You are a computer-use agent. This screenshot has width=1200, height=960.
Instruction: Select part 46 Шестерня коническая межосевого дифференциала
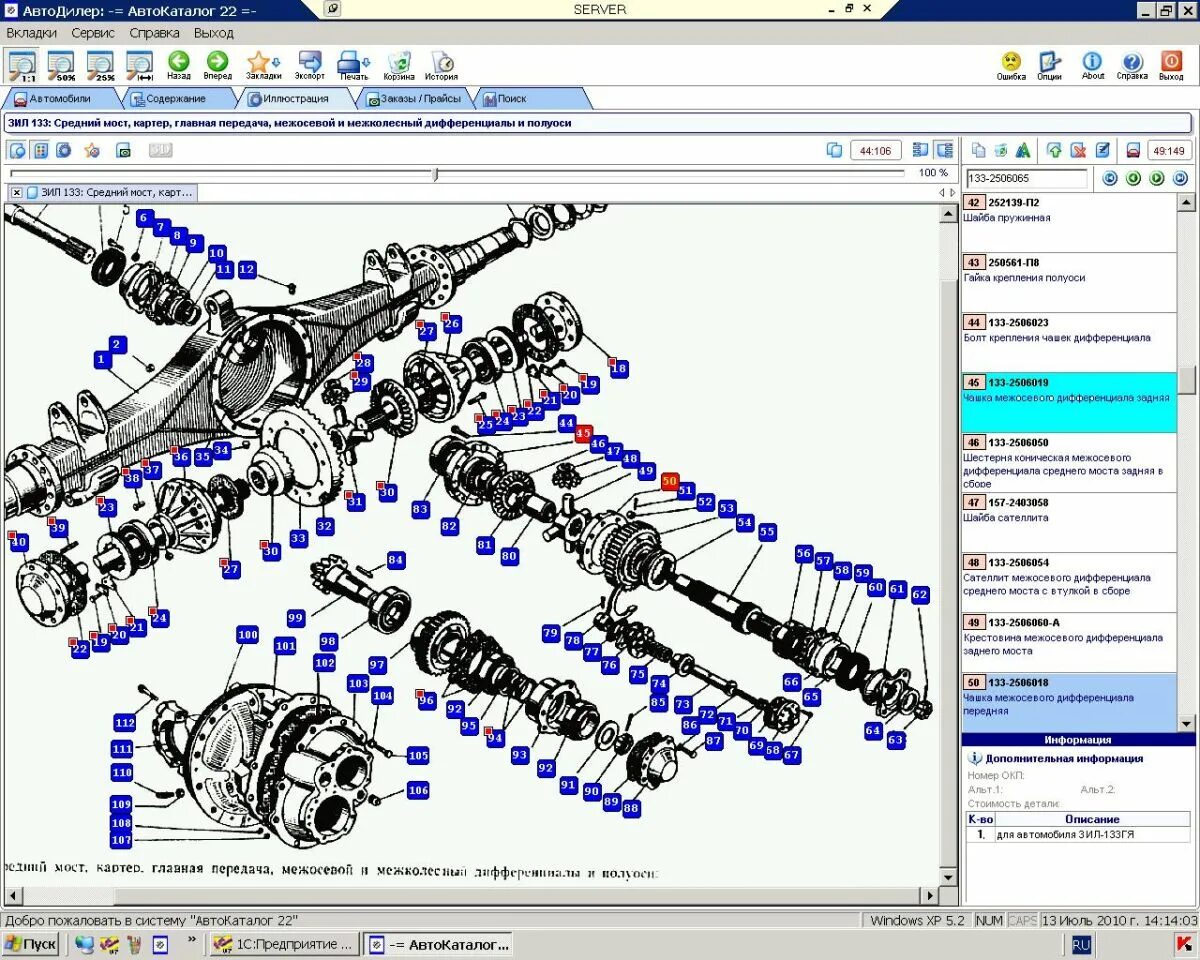click(x=1069, y=462)
